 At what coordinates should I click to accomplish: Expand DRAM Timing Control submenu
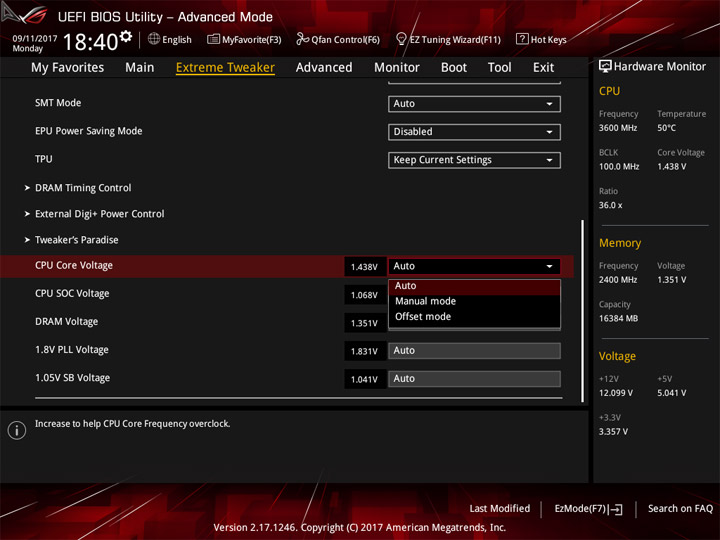coord(83,188)
